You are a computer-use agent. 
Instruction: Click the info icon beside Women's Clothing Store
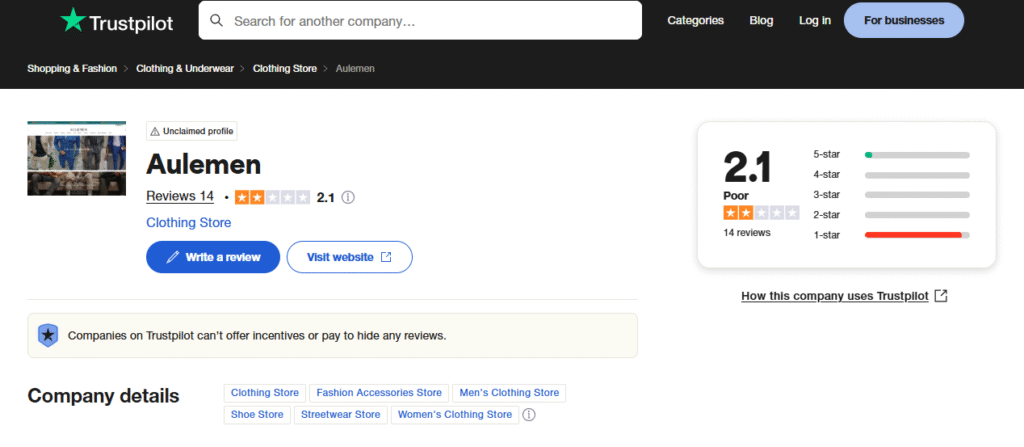tap(529, 415)
